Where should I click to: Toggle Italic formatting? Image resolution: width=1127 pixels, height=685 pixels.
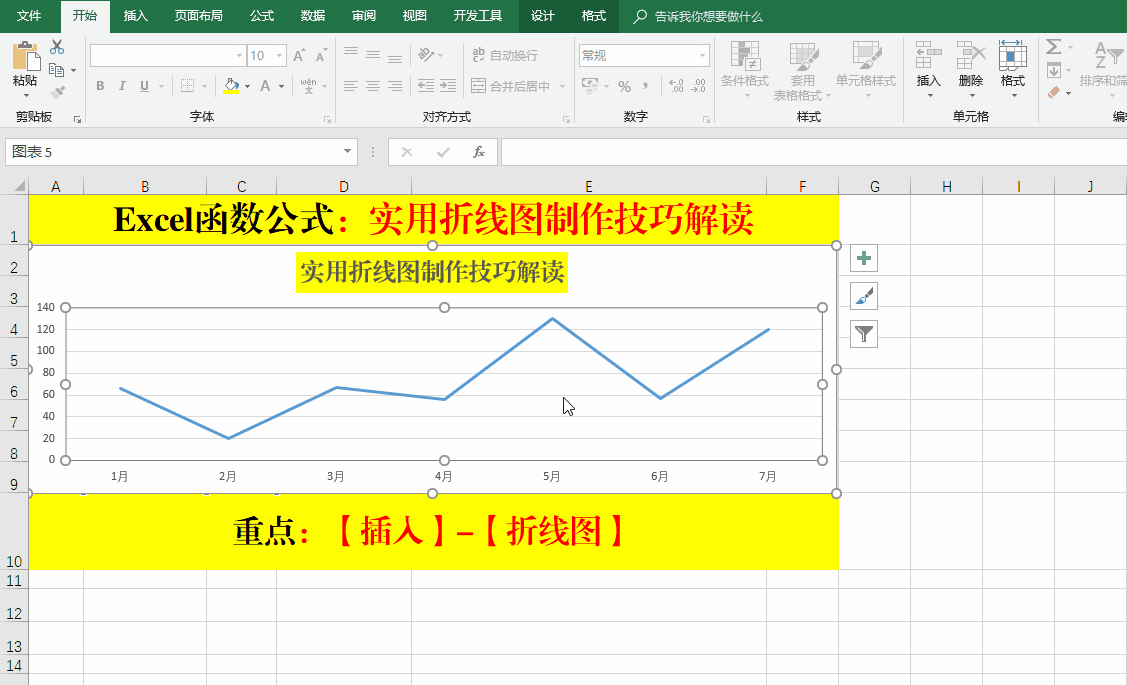(x=123, y=87)
